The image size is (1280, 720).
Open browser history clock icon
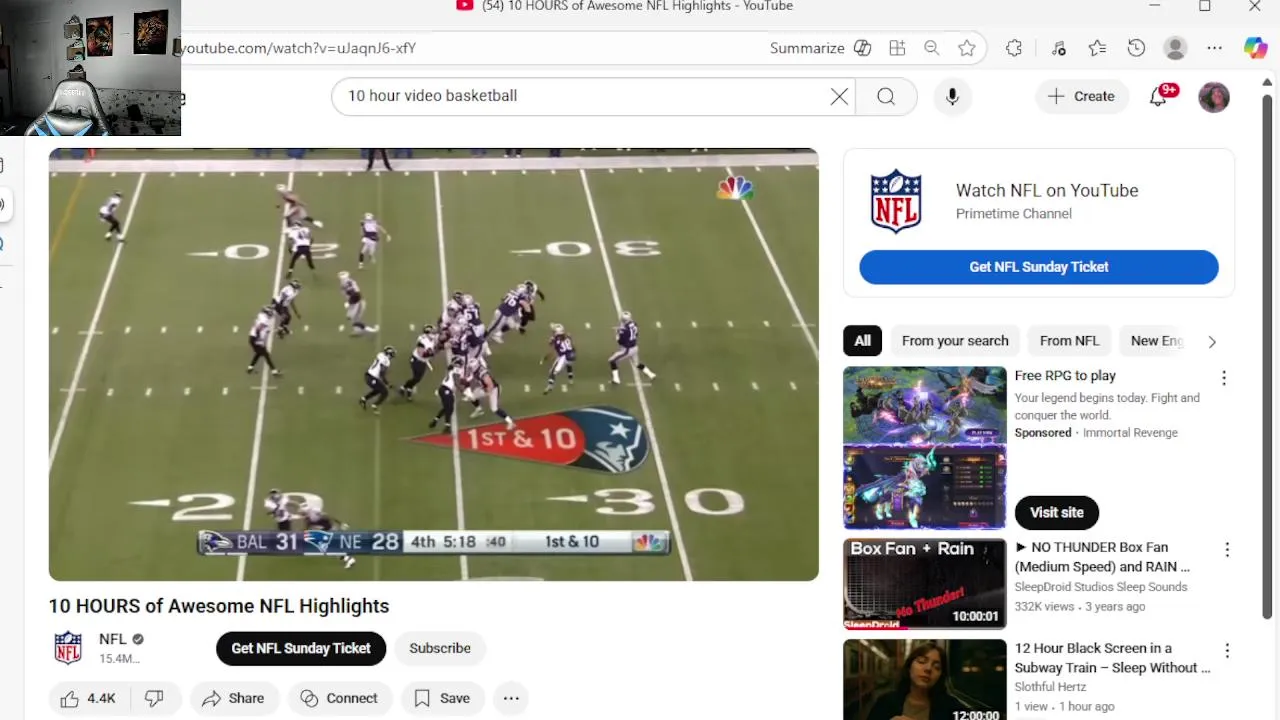click(1136, 48)
